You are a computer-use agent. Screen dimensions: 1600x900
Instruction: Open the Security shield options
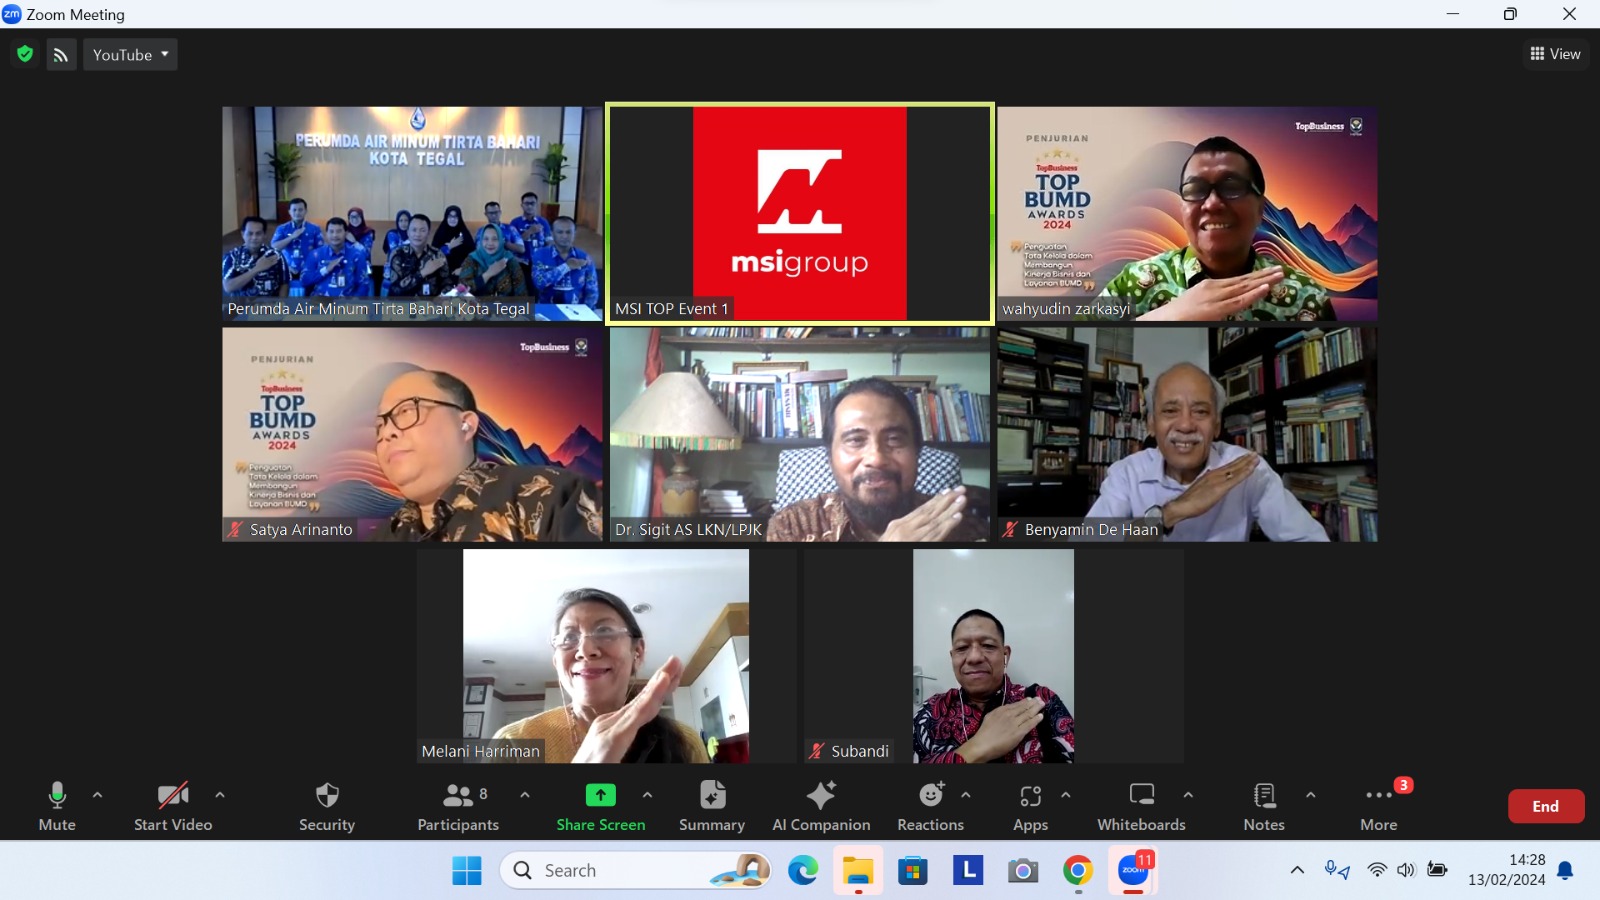327,806
